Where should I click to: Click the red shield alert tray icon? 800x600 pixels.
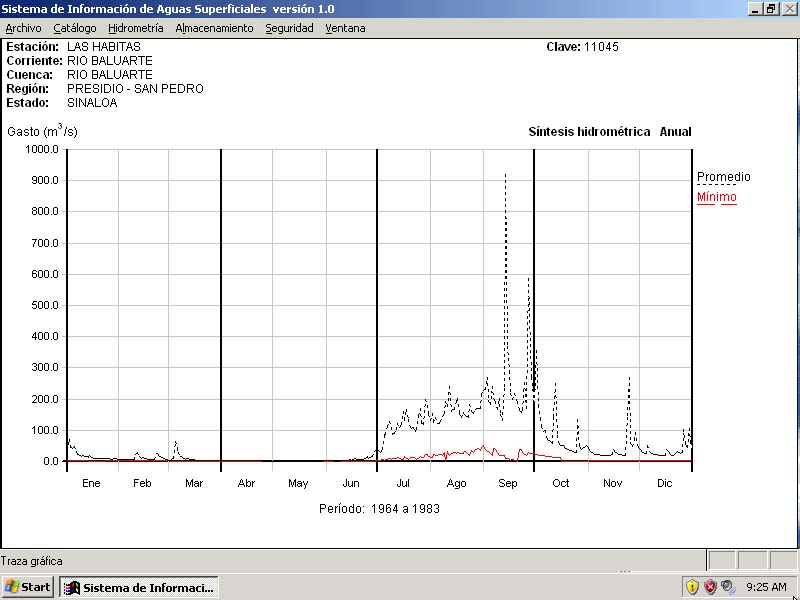click(x=710, y=587)
